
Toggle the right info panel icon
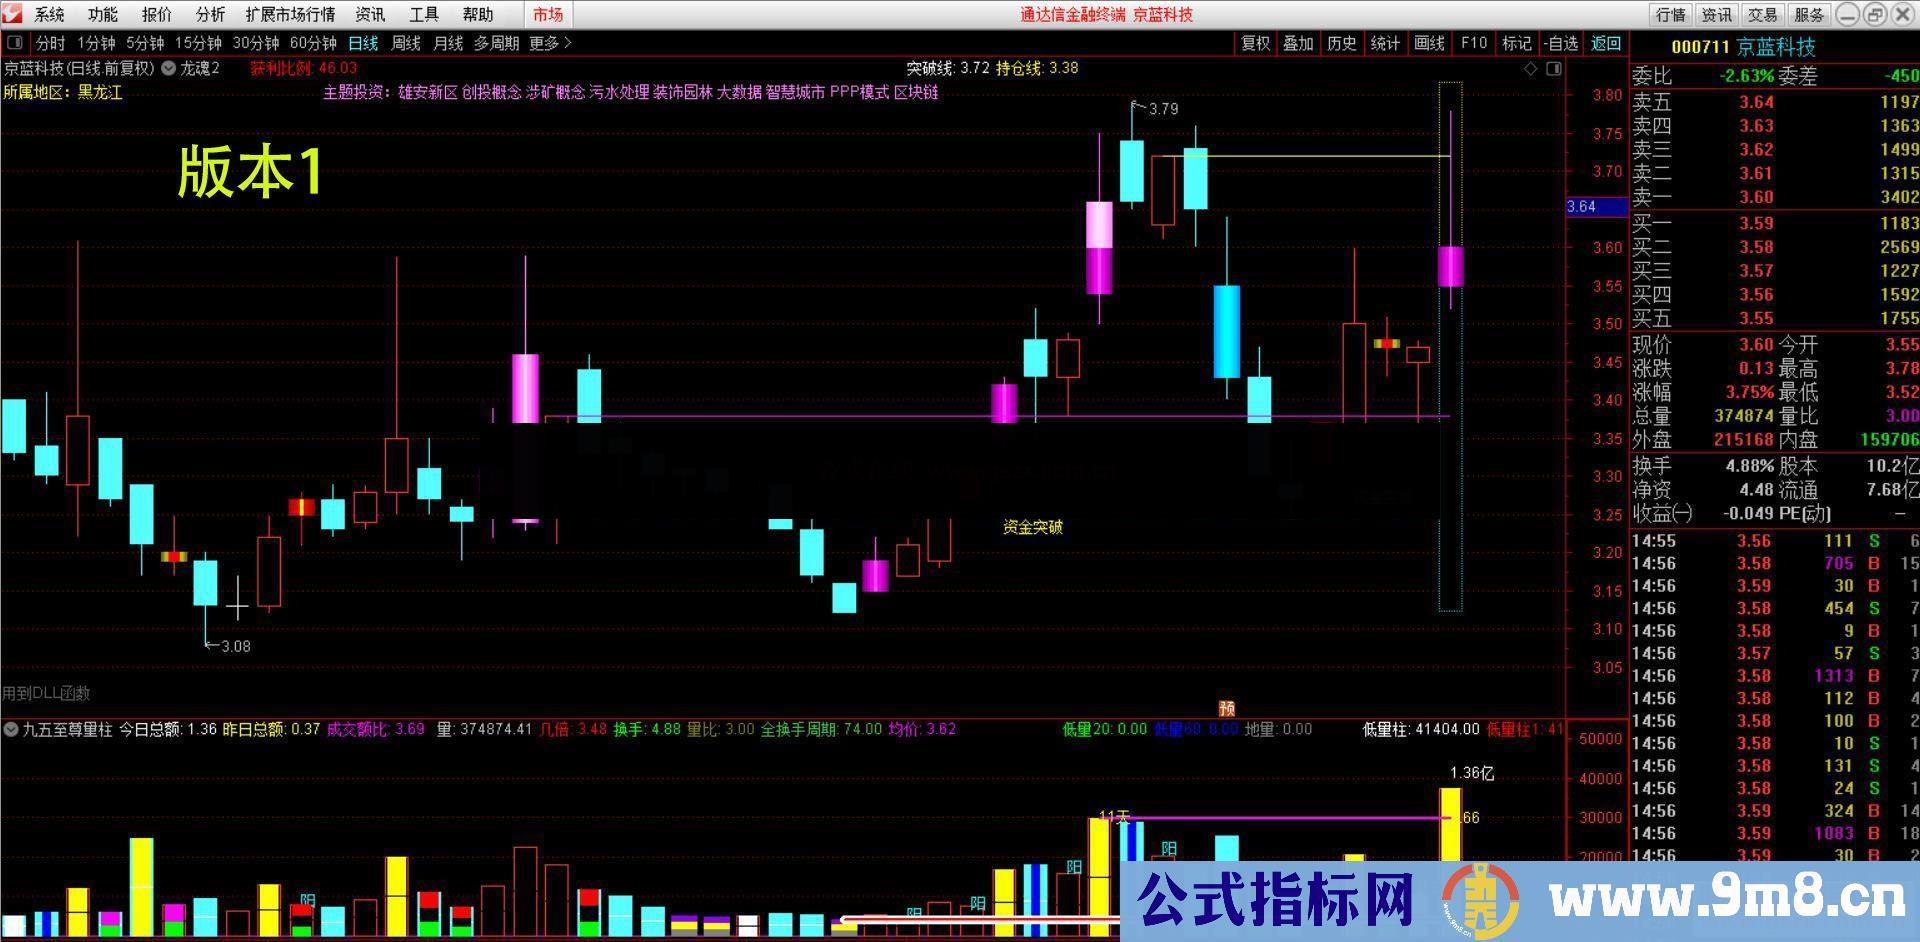(1553, 69)
